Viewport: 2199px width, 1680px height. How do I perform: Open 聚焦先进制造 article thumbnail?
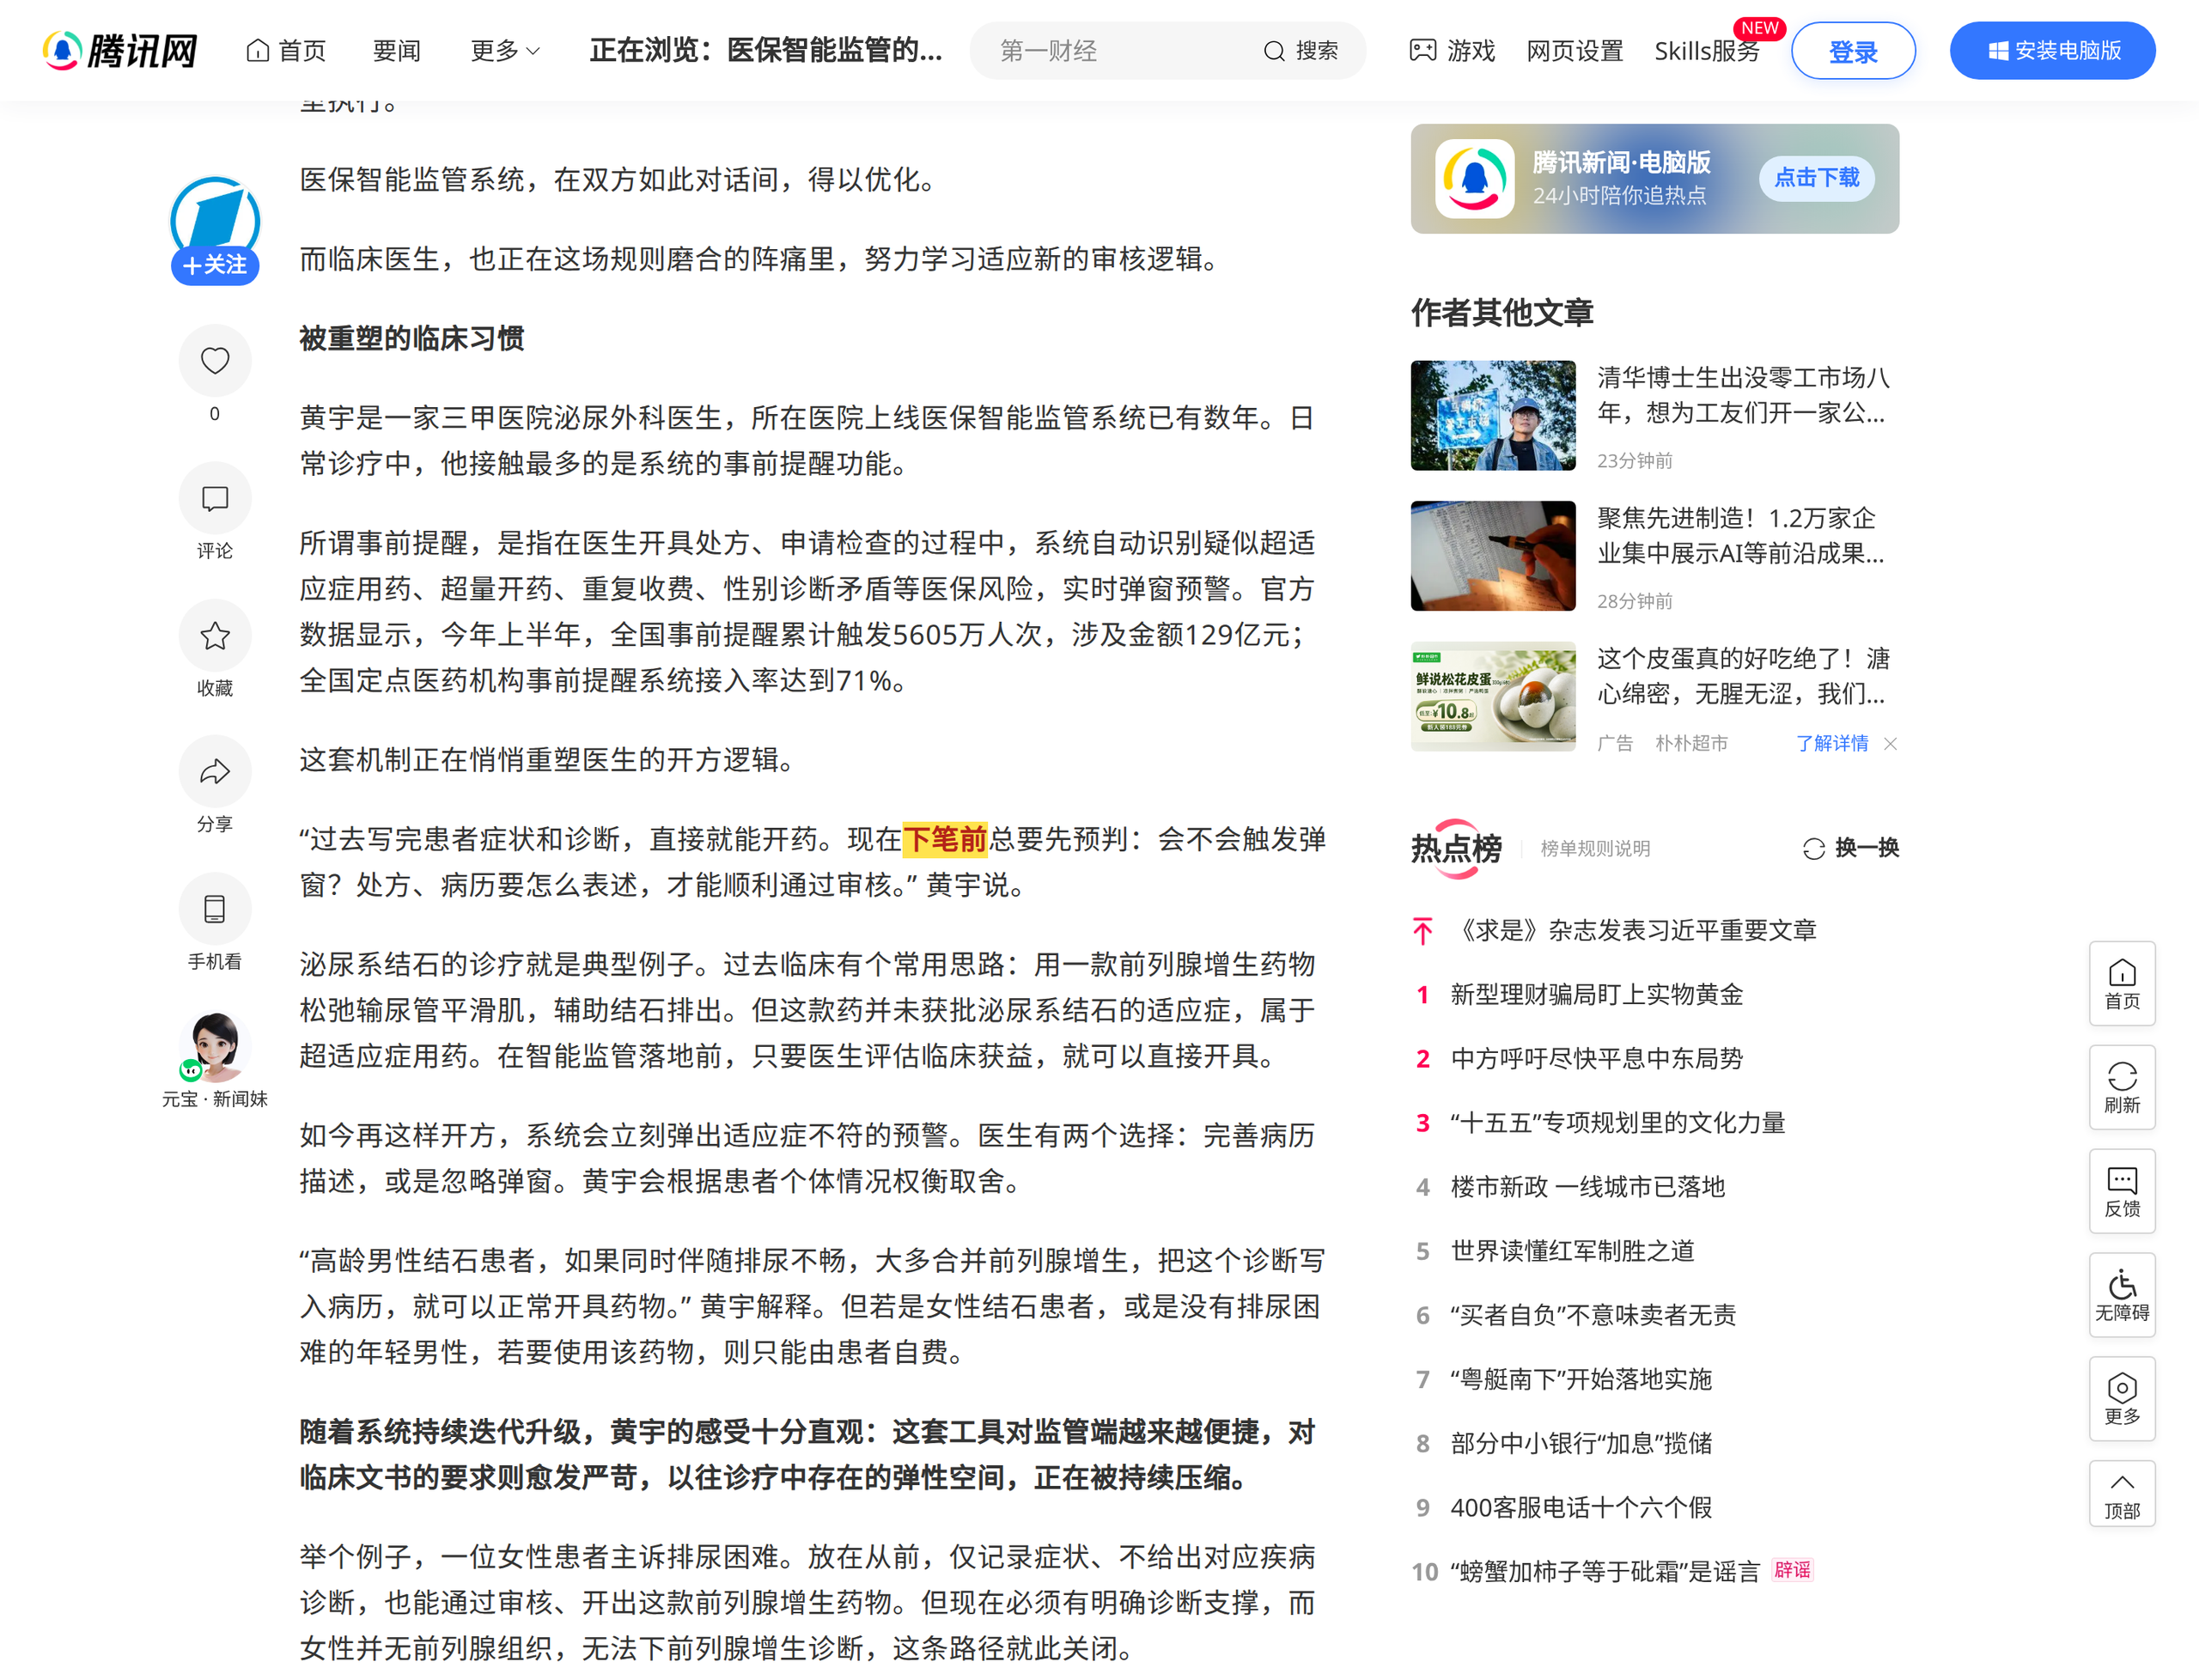(1492, 555)
